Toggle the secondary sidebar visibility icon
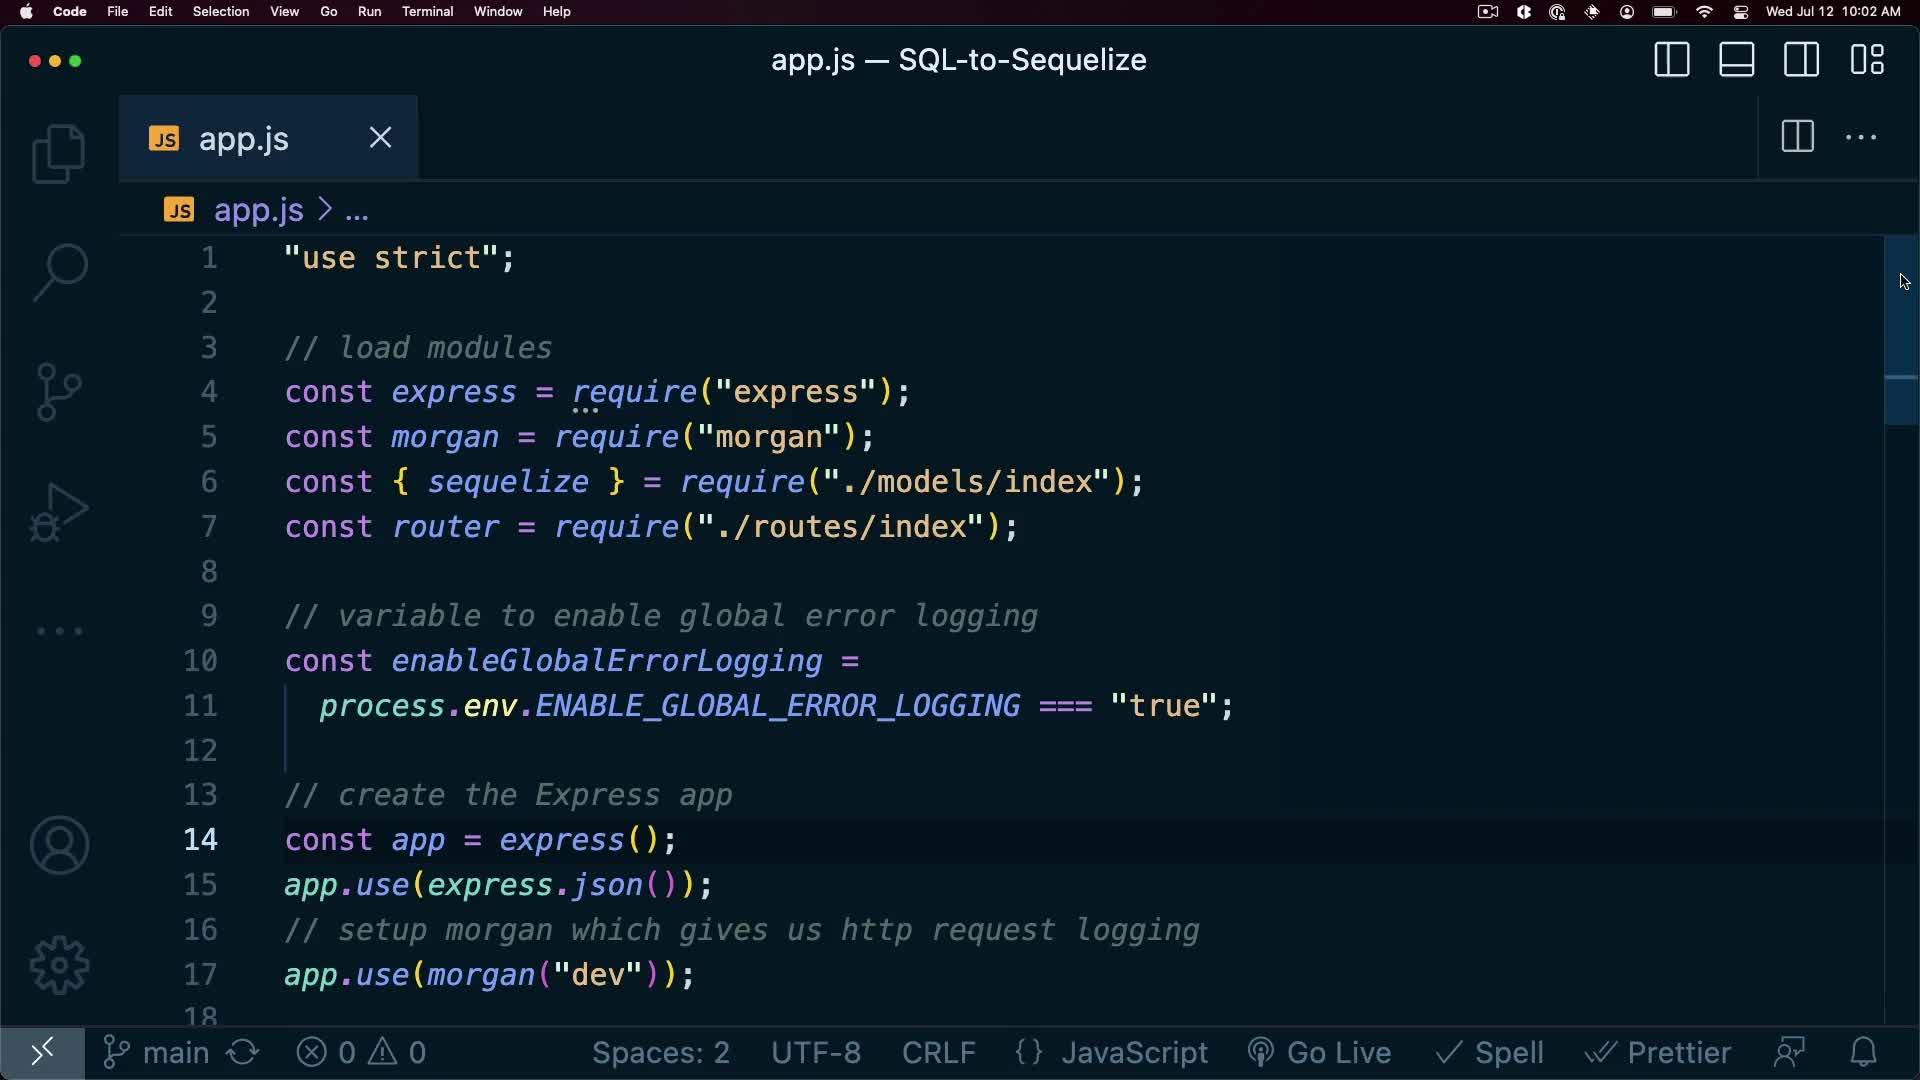 pyautogui.click(x=1803, y=59)
